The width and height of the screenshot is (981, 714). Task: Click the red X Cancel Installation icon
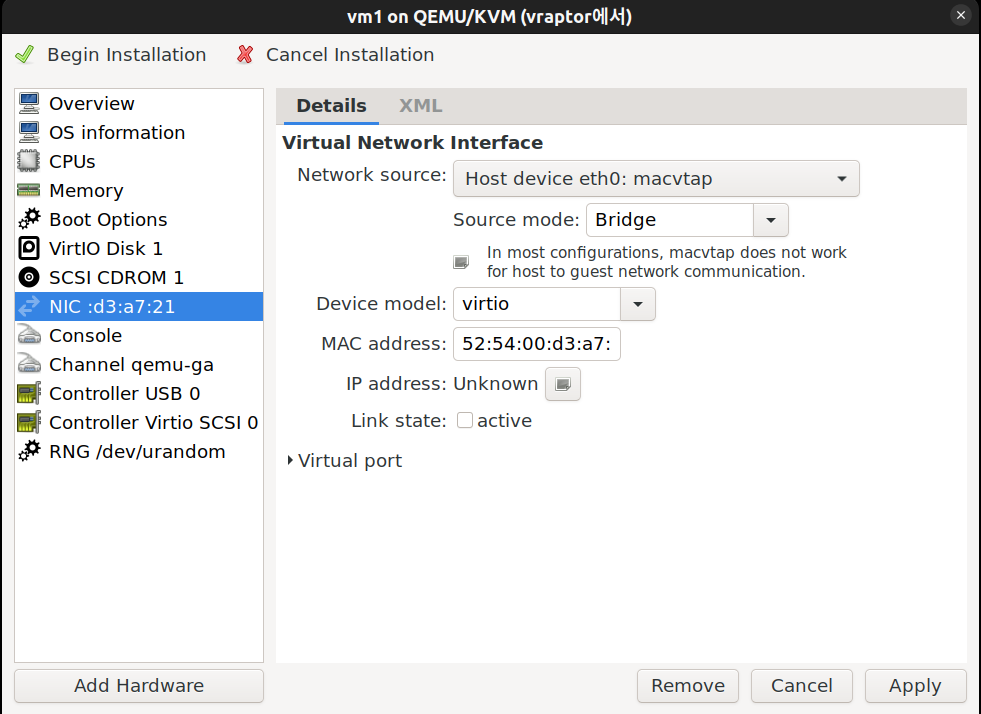[x=245, y=54]
